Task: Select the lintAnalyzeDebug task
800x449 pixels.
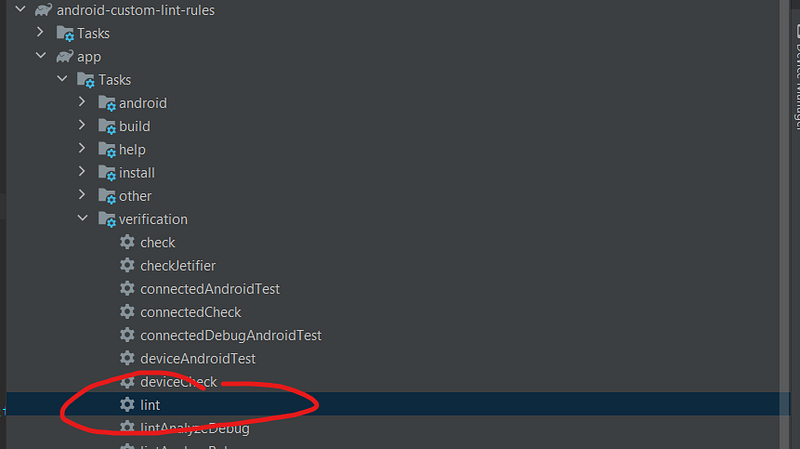Action: pyautogui.click(x=194, y=429)
